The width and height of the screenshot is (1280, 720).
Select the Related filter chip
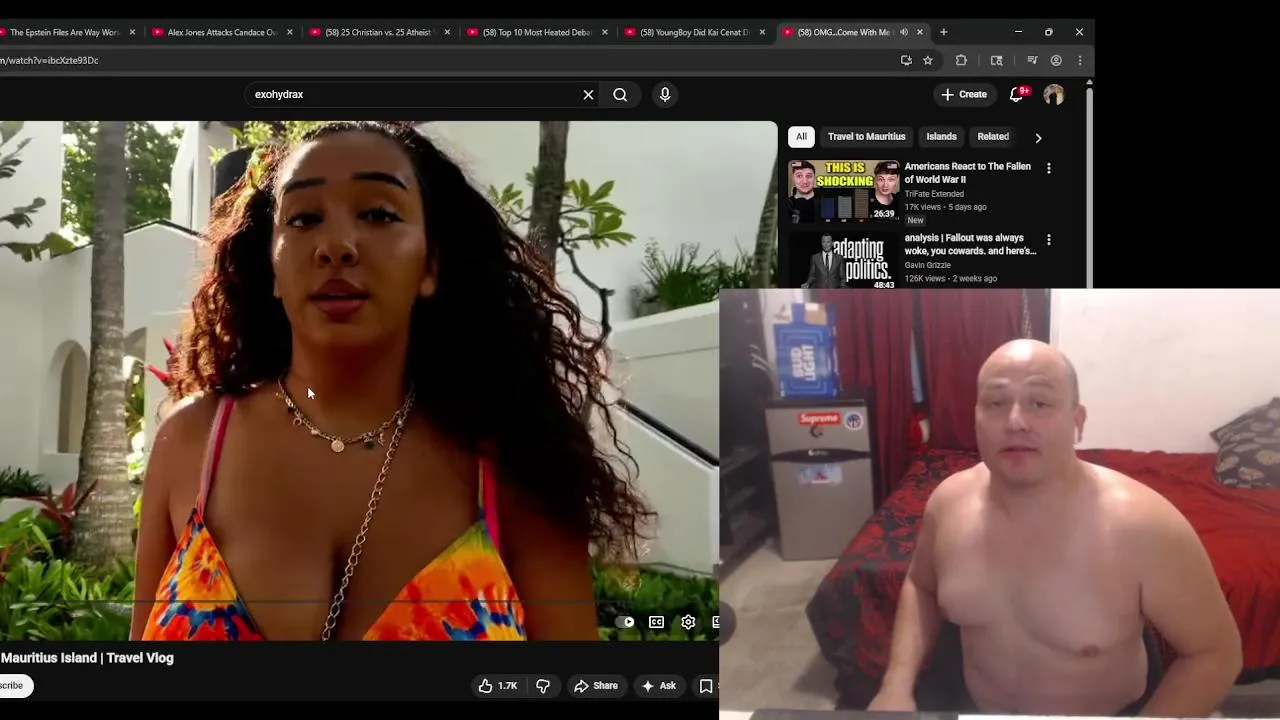pyautogui.click(x=993, y=137)
